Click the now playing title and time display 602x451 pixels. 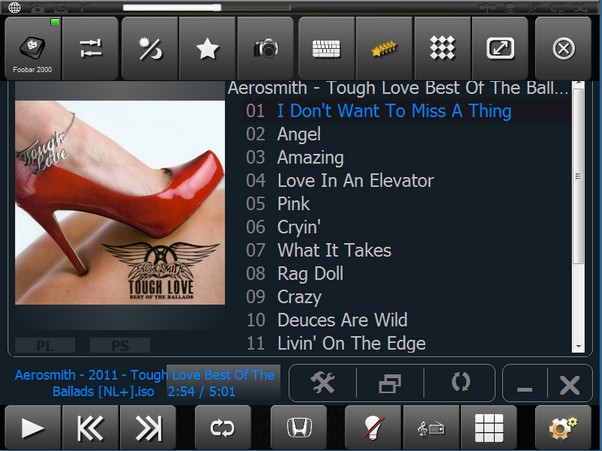click(x=145, y=383)
